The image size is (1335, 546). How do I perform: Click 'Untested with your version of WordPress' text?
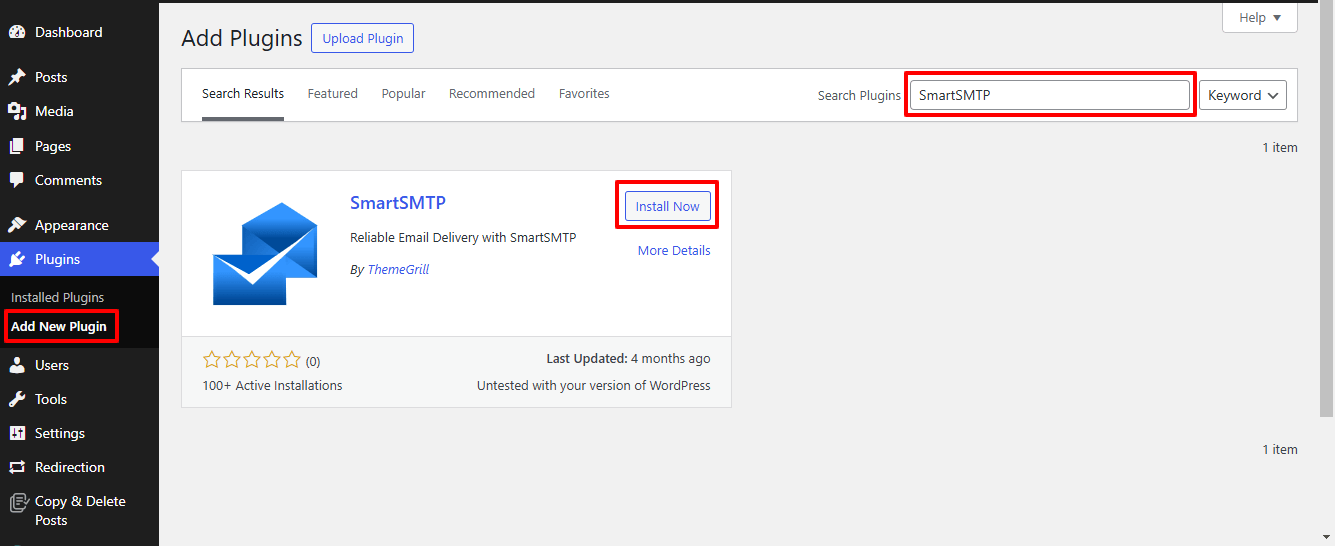coord(594,385)
